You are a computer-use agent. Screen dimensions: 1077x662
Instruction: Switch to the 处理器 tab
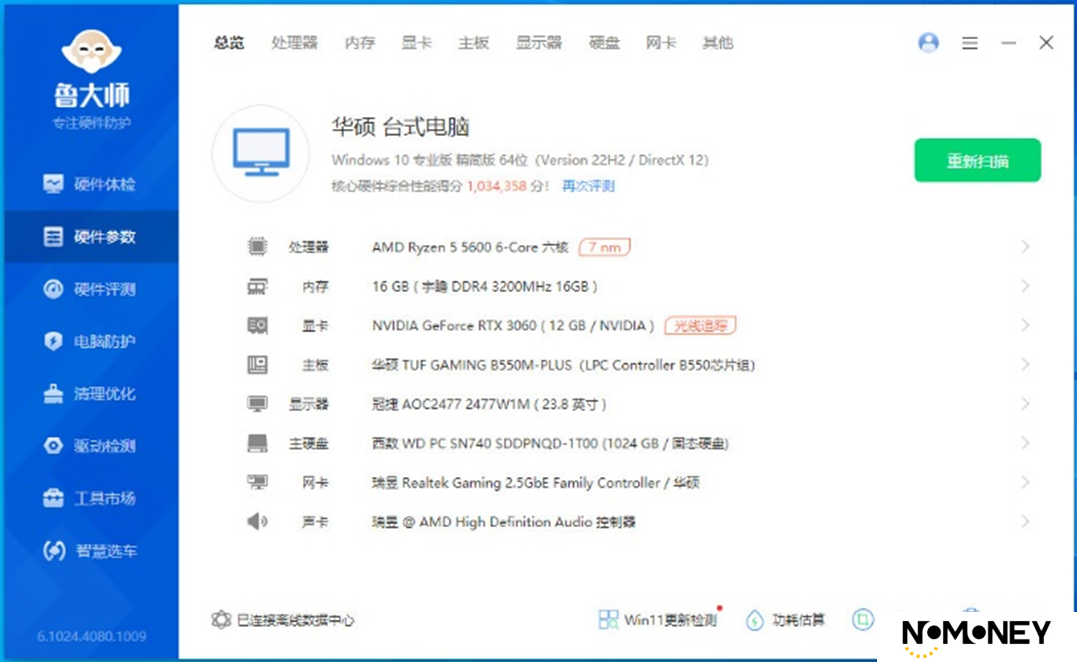pos(295,43)
